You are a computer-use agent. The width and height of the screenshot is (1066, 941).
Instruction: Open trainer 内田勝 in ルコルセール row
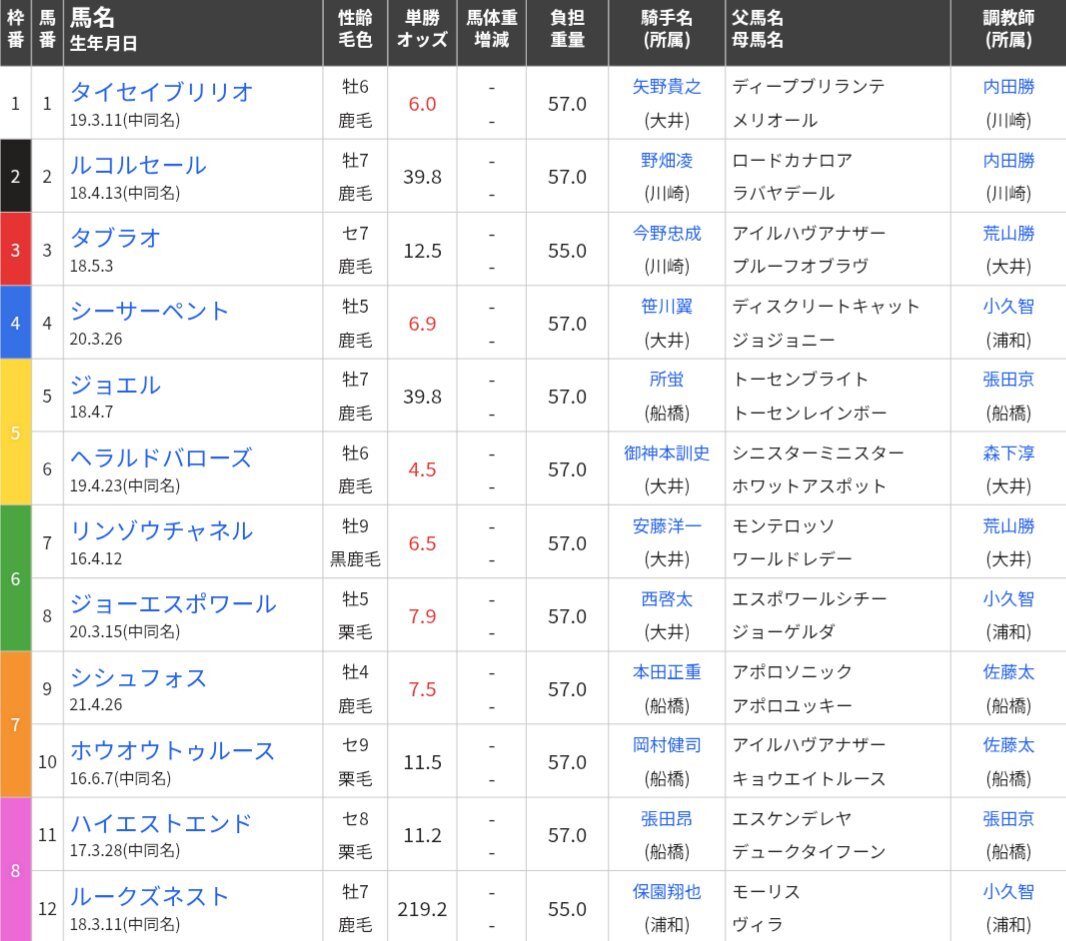click(1008, 160)
